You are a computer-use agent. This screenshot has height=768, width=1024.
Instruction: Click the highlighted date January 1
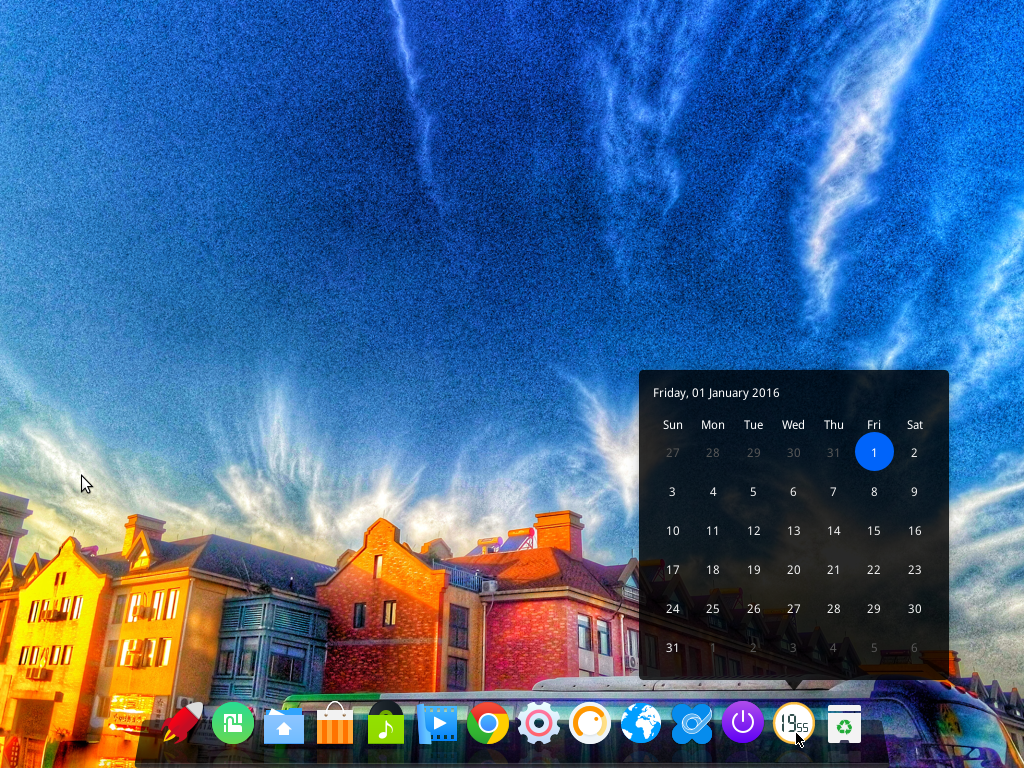pyautogui.click(x=874, y=452)
